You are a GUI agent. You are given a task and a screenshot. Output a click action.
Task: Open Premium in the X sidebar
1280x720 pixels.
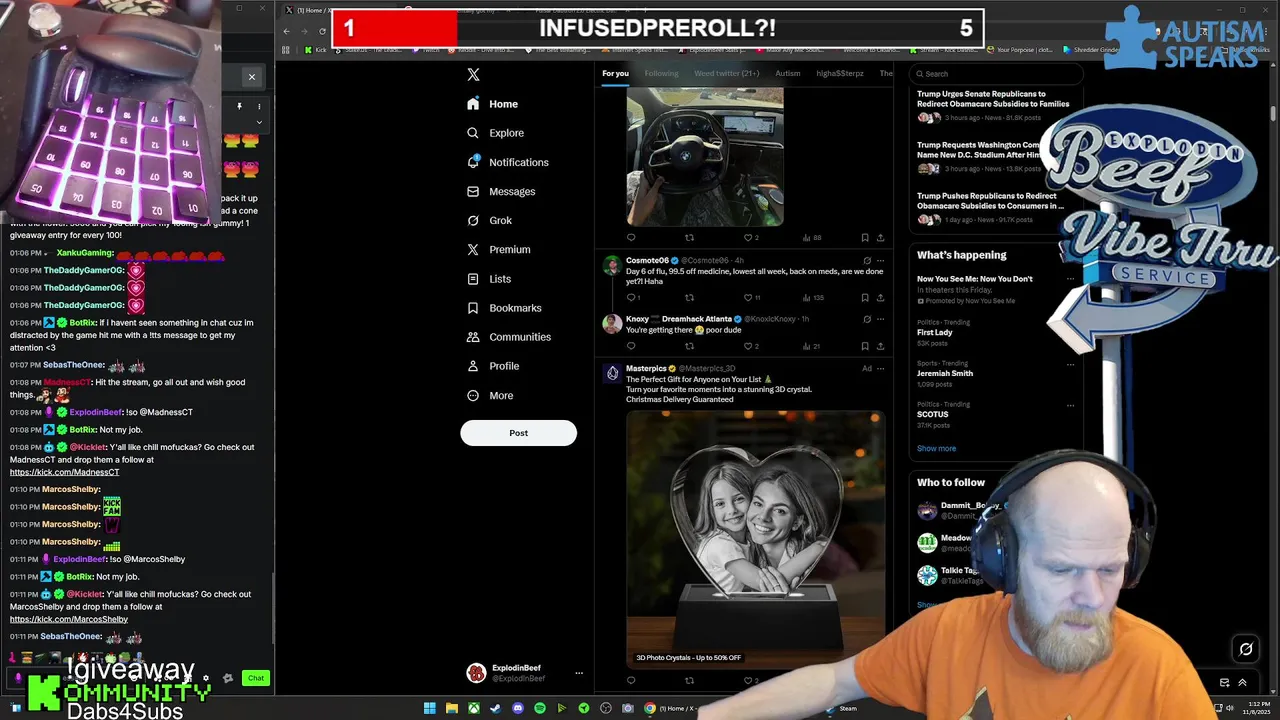click(x=498, y=249)
